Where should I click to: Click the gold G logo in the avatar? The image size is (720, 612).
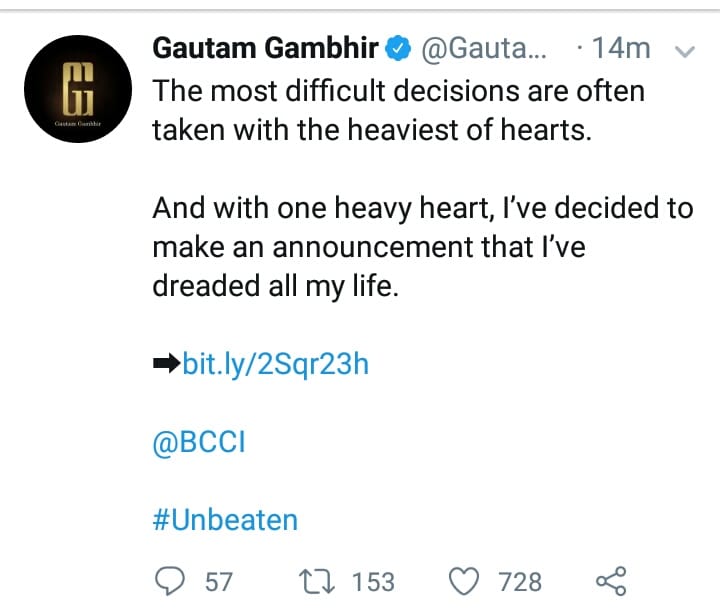pos(78,89)
